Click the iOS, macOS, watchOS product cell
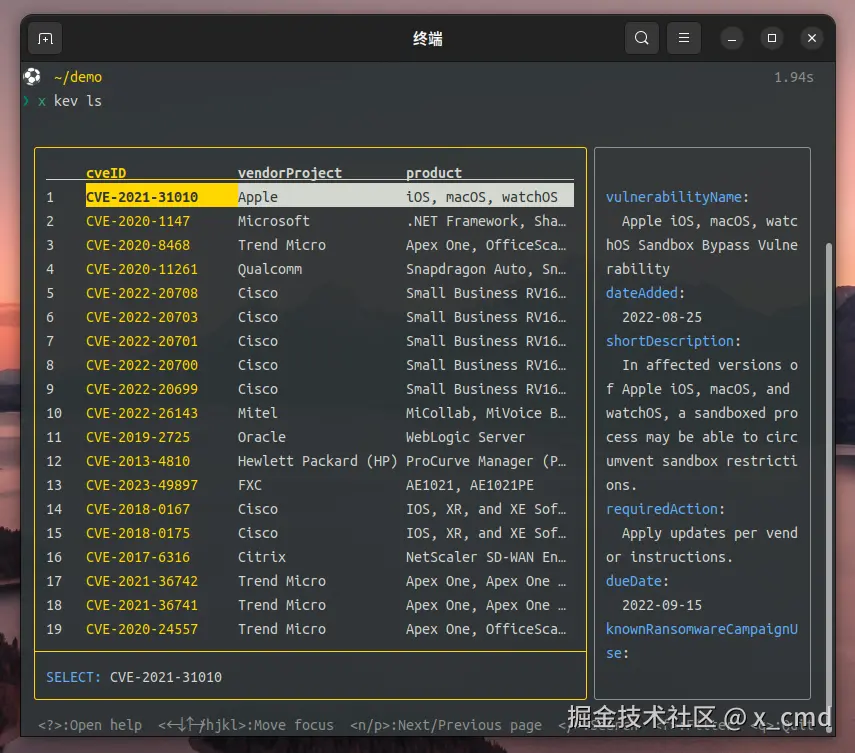This screenshot has height=753, width=855. click(x=481, y=197)
